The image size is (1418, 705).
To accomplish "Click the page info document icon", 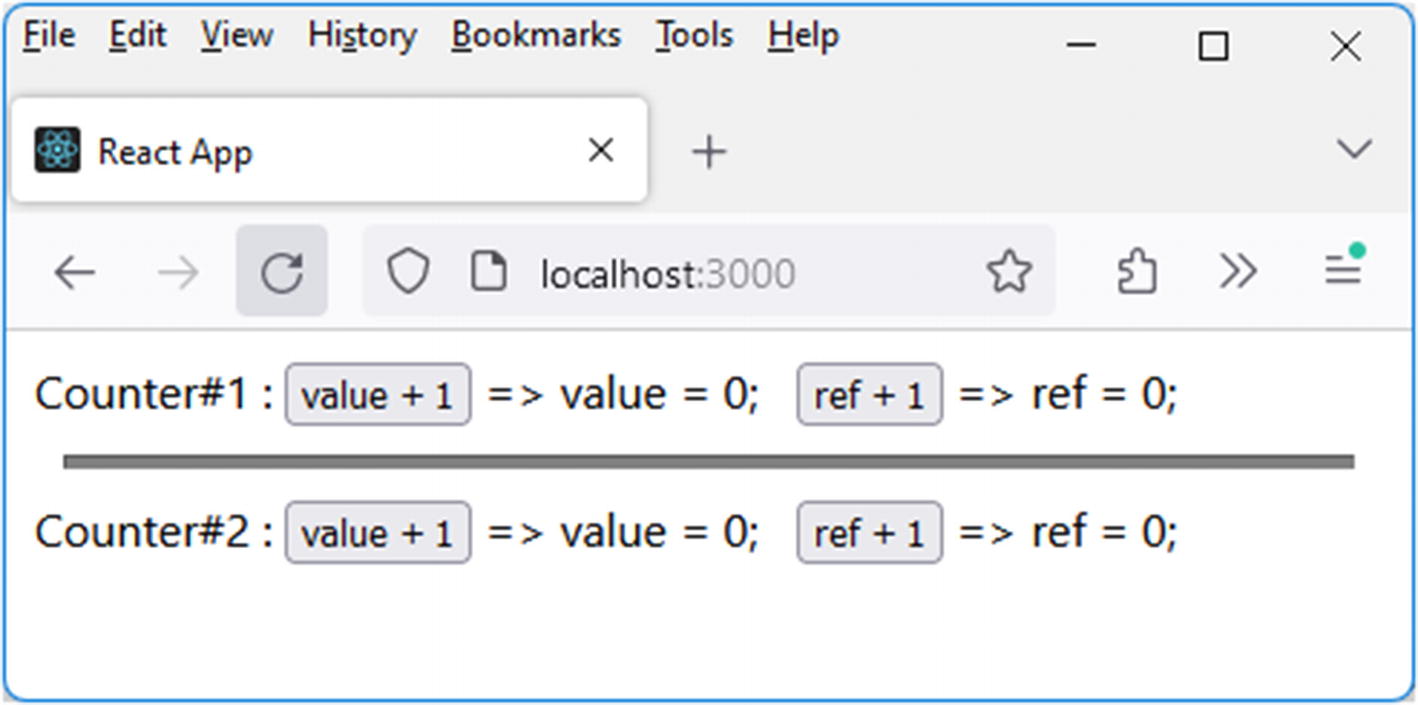I will [x=488, y=272].
